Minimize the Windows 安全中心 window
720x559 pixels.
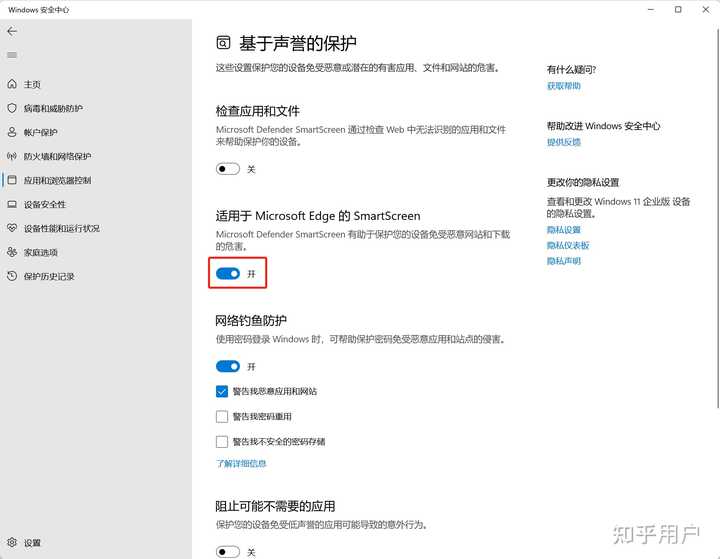click(x=651, y=9)
